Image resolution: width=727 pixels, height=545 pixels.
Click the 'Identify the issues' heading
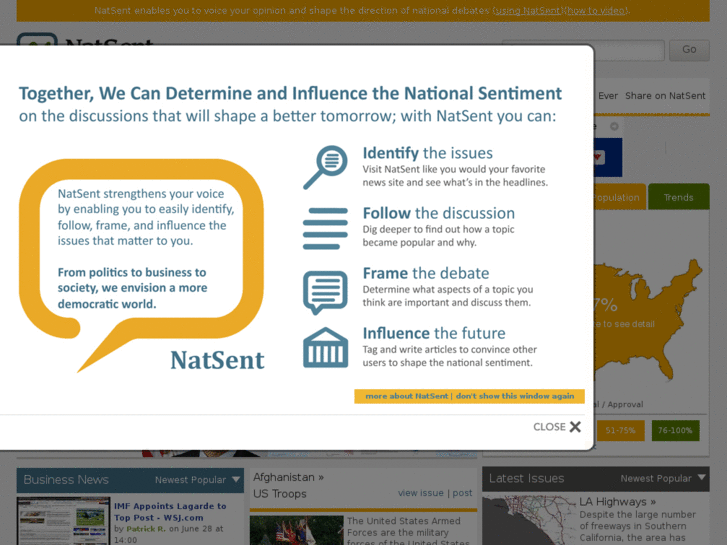pos(427,153)
